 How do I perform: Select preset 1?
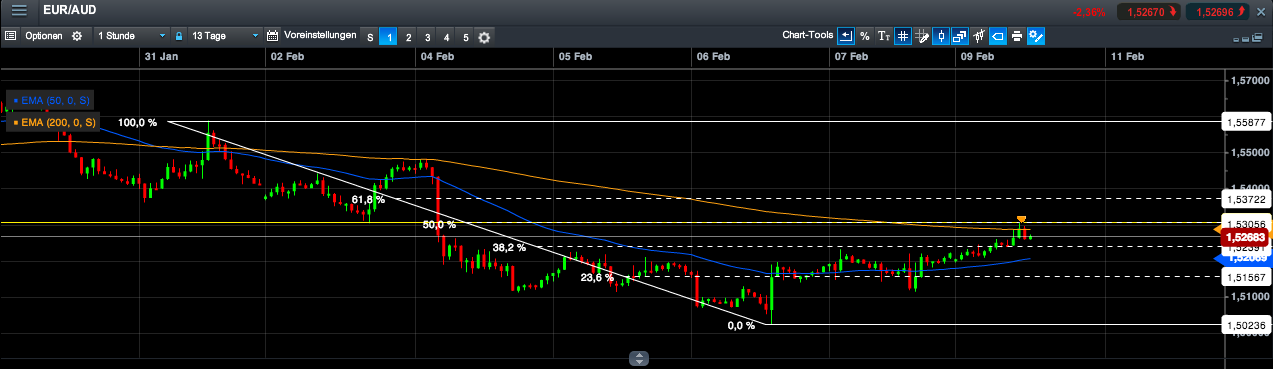pyautogui.click(x=389, y=37)
